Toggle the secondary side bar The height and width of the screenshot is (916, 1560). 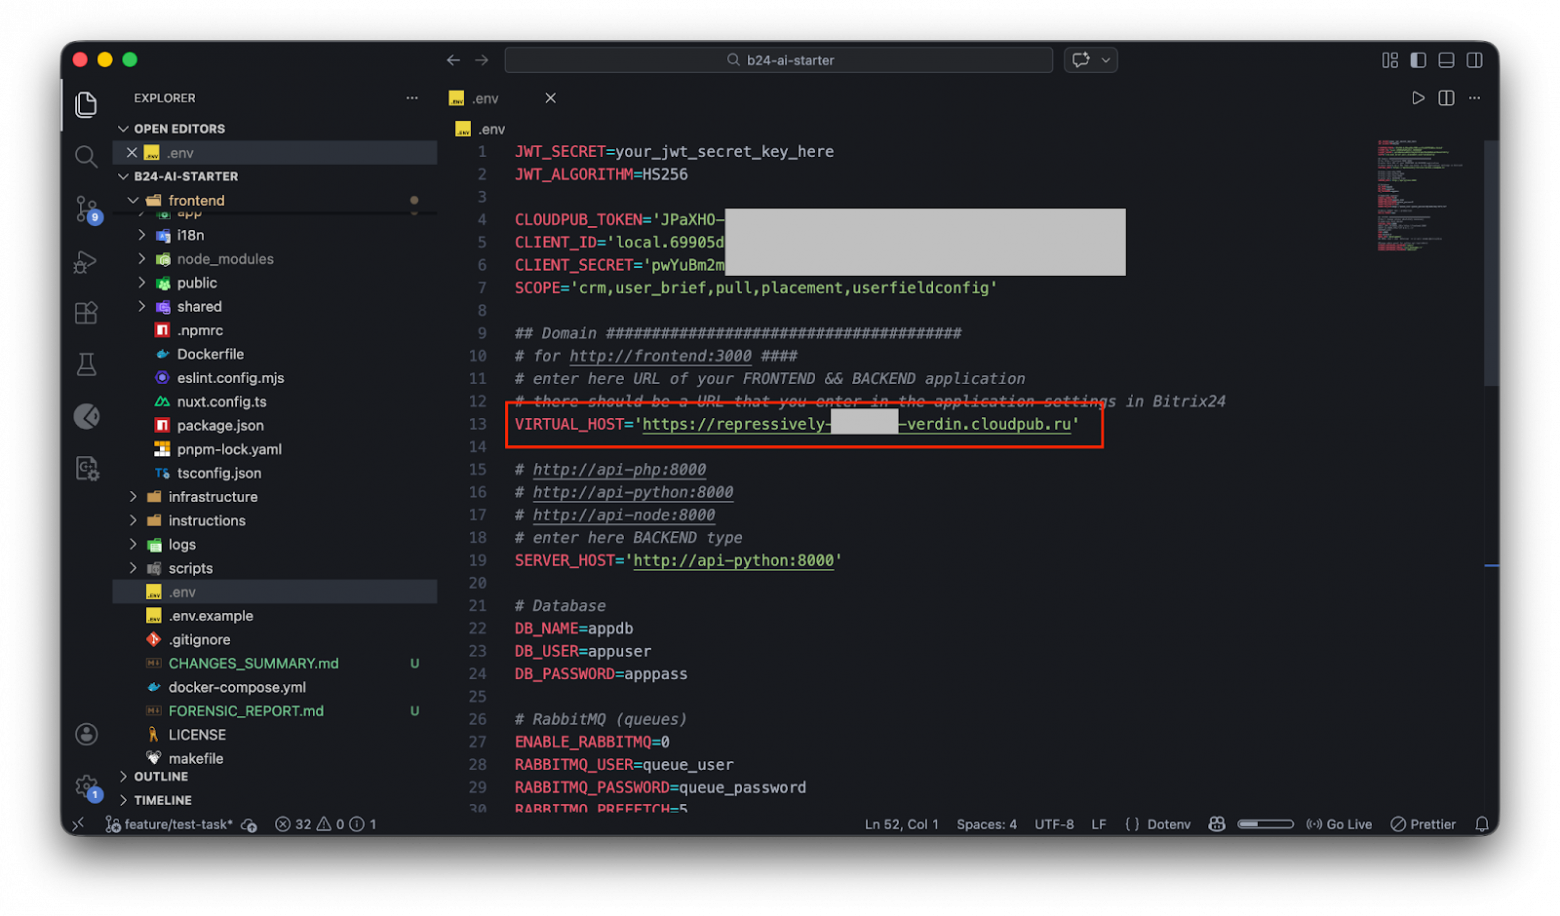click(1474, 60)
